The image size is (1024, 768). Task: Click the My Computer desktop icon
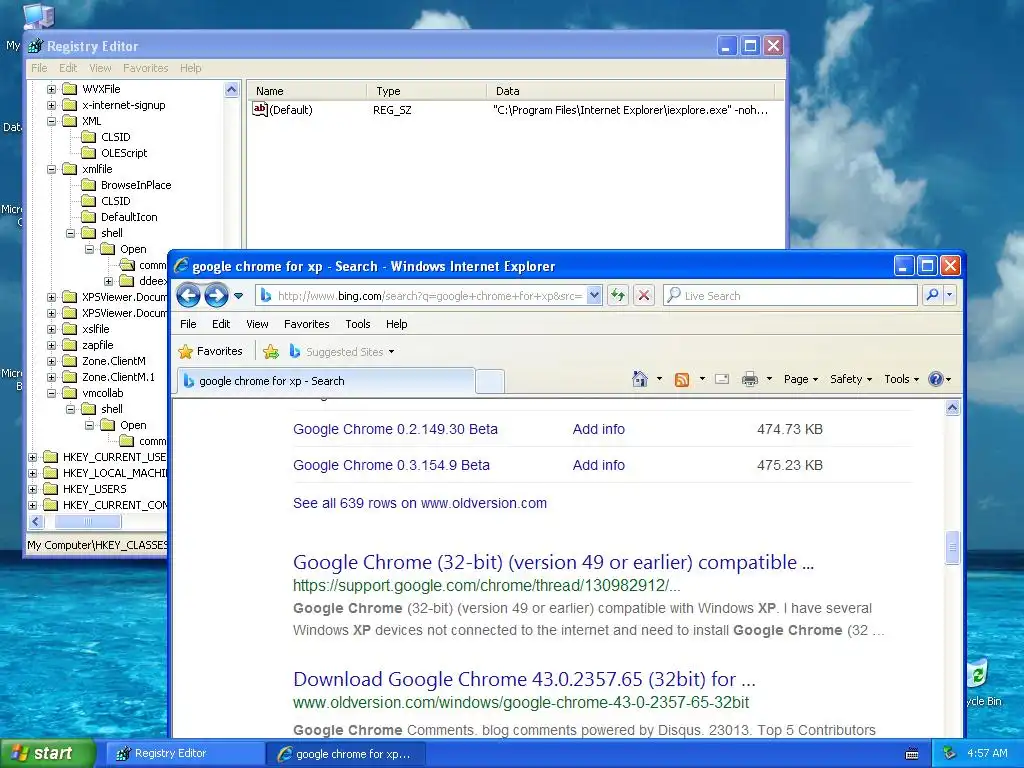38,16
